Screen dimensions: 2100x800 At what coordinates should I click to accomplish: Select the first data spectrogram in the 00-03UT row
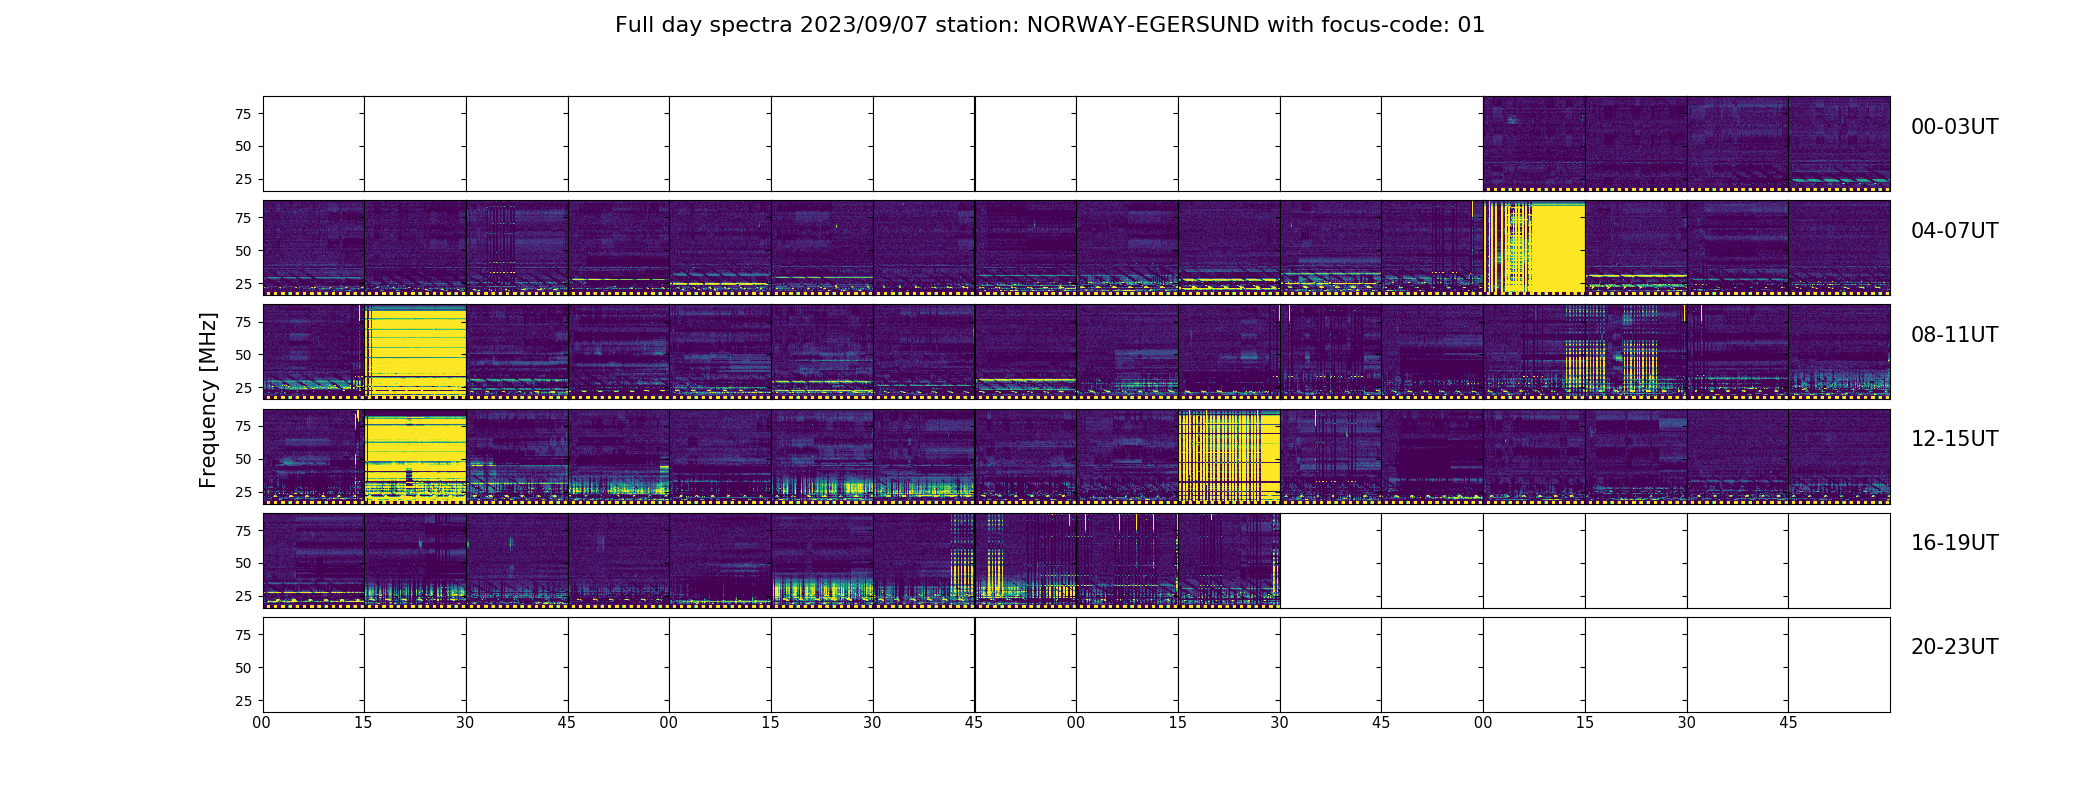tap(1534, 144)
